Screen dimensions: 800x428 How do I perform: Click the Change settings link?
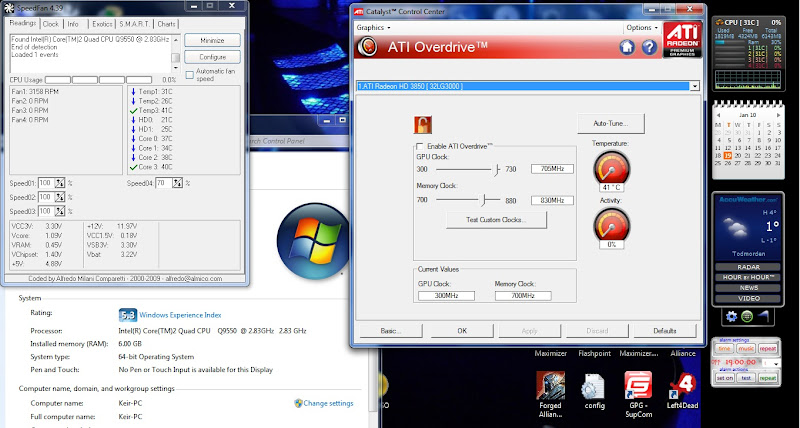(x=328, y=403)
